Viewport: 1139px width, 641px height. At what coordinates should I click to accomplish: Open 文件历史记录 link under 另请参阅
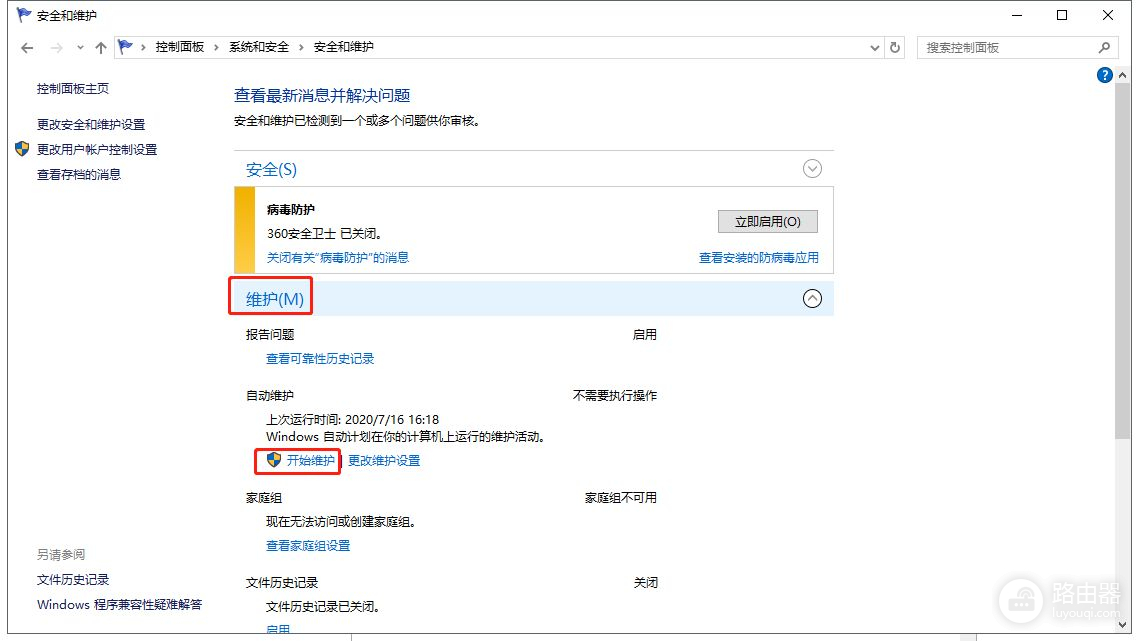point(73,579)
